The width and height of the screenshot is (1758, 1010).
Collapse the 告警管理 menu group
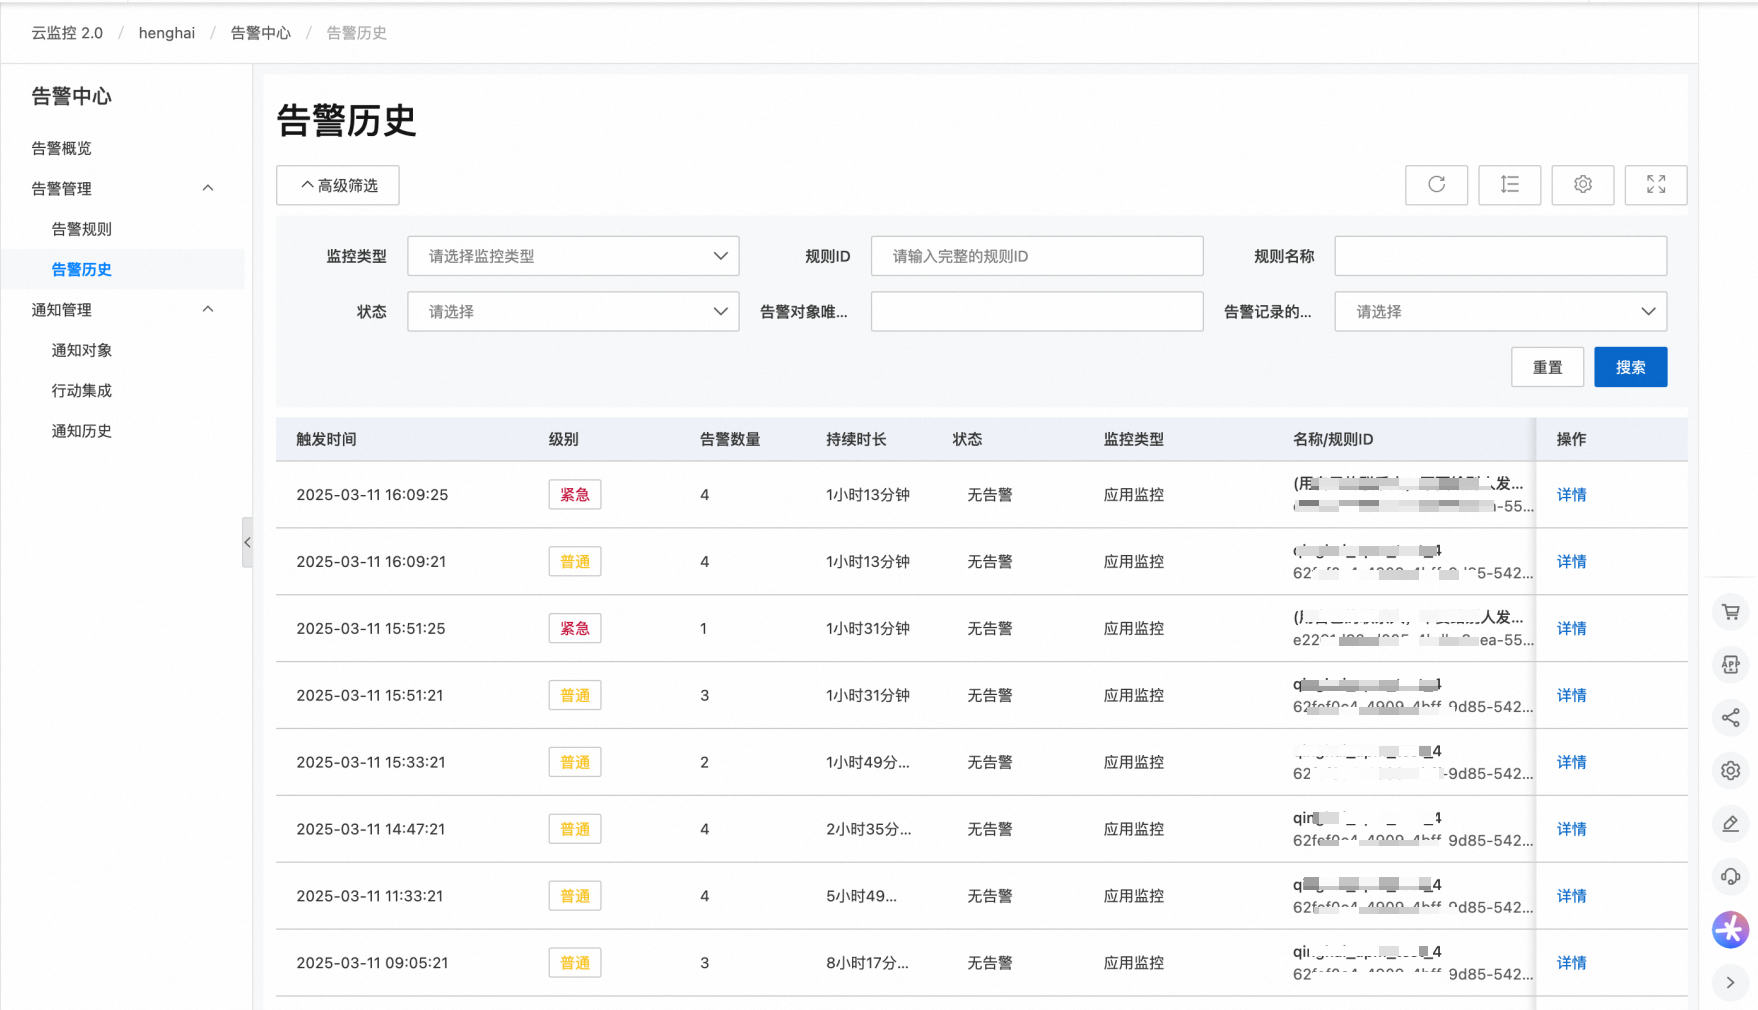click(208, 189)
